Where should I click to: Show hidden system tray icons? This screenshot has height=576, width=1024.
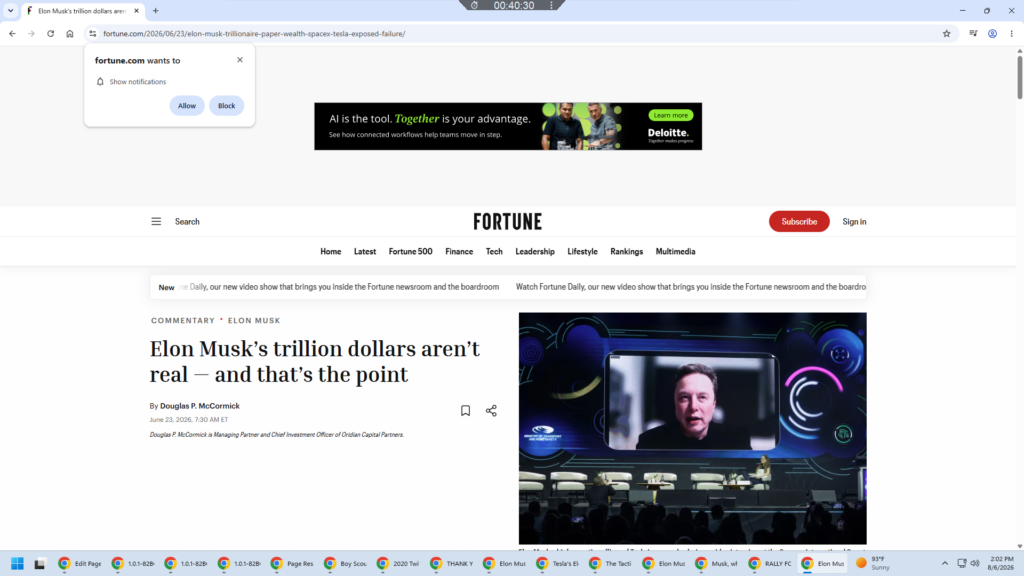944,563
